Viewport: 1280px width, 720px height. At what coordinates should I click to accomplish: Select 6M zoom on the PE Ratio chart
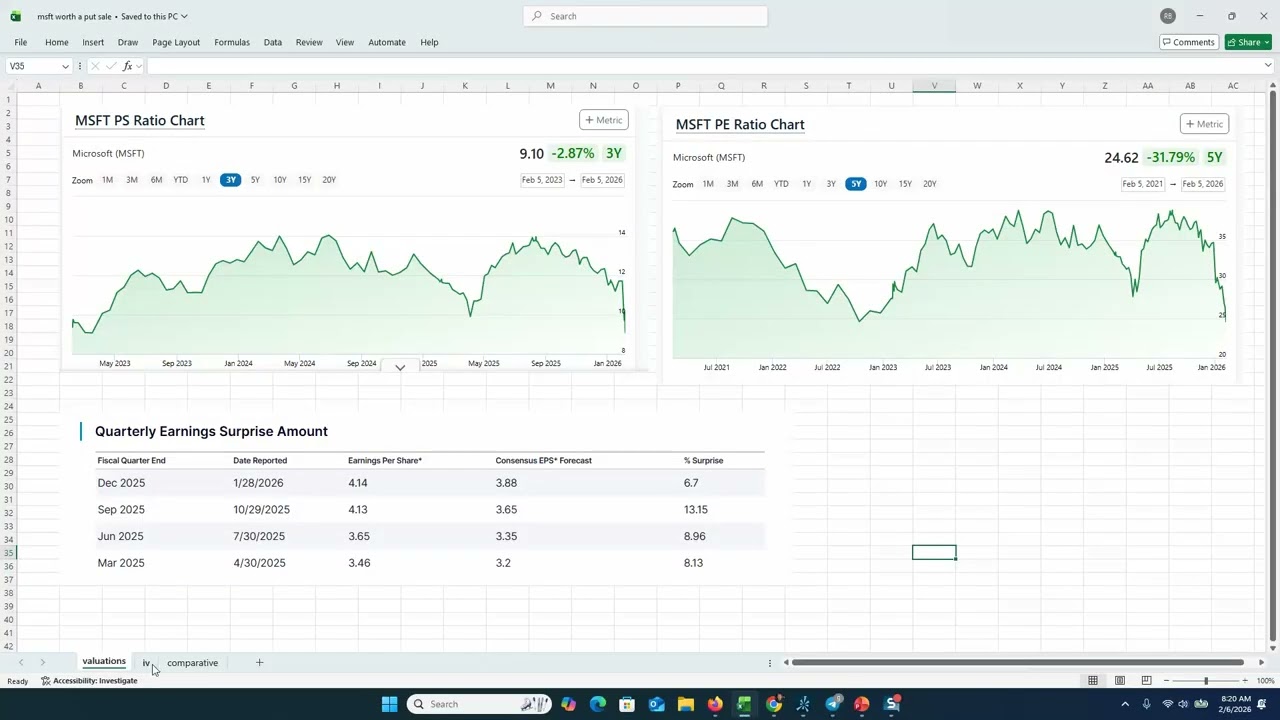coord(757,184)
